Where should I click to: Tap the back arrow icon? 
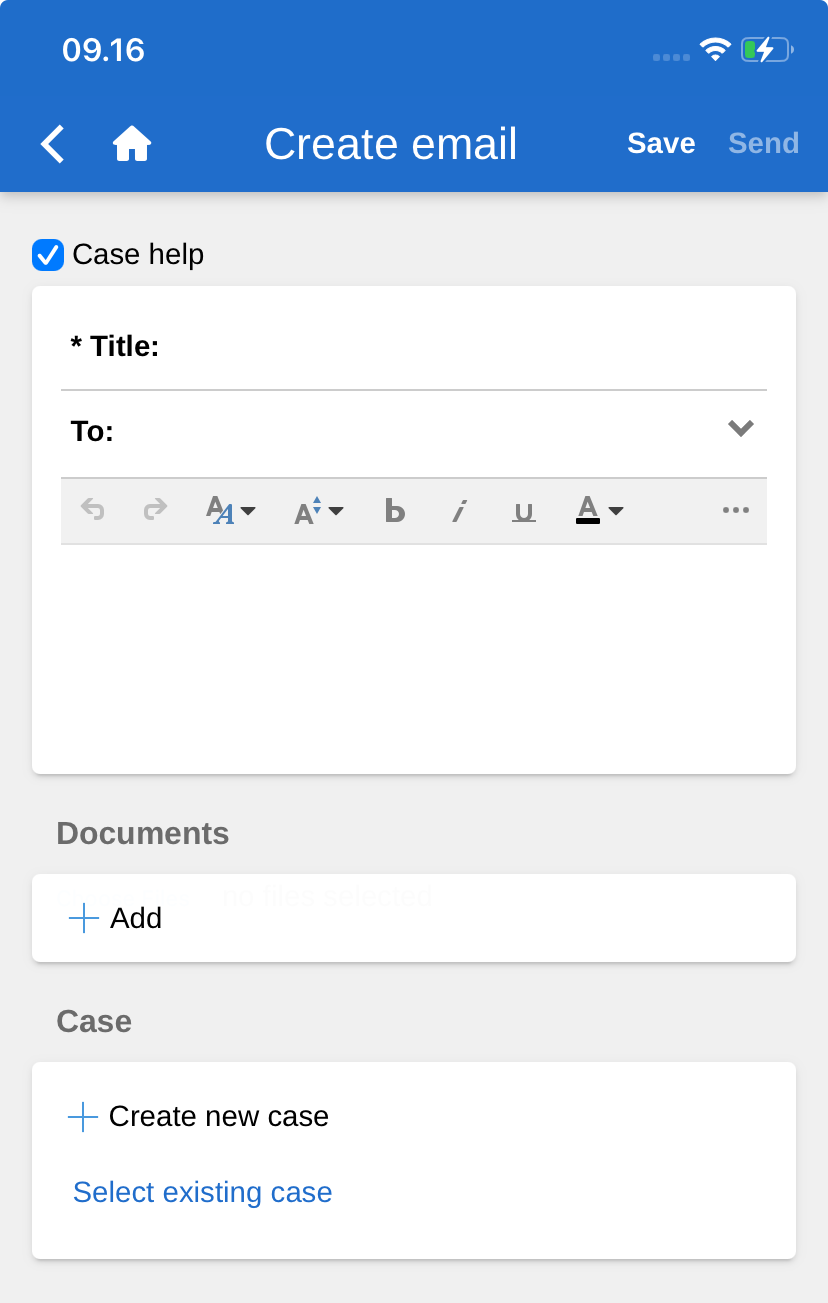[53, 144]
